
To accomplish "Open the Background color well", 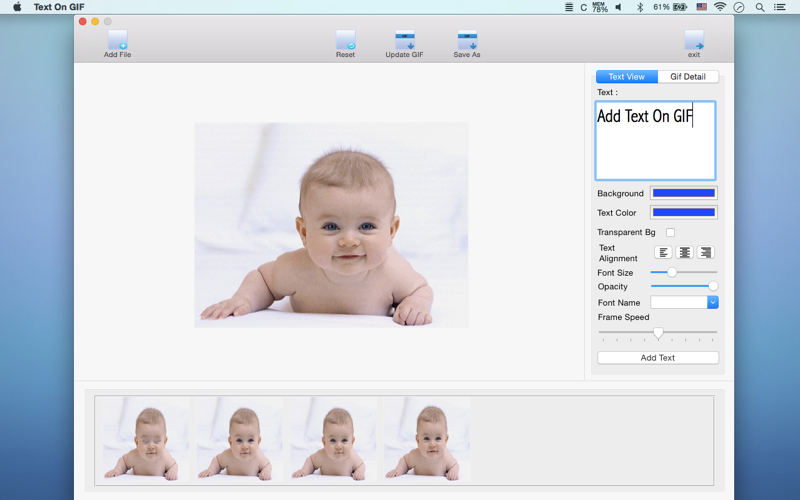I will pos(684,193).
